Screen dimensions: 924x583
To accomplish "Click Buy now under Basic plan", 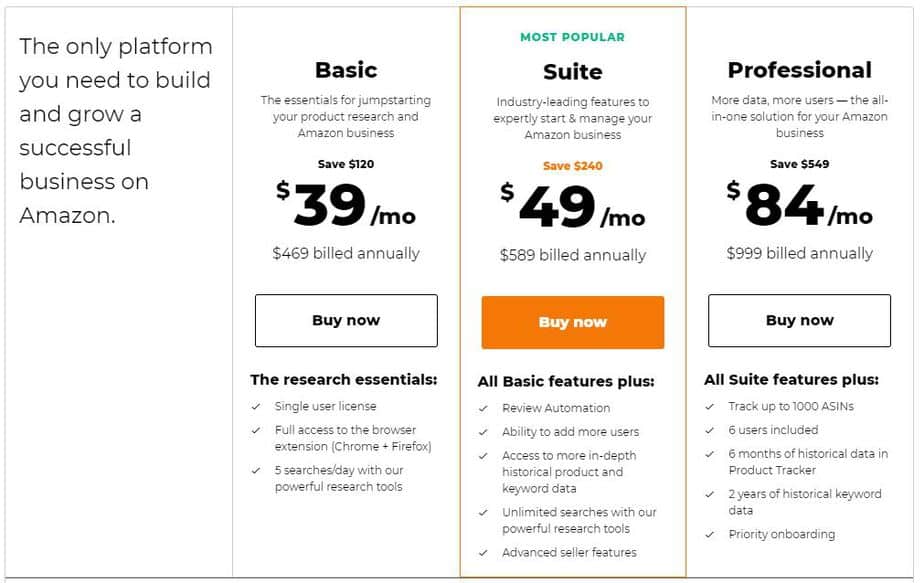I will click(x=346, y=320).
